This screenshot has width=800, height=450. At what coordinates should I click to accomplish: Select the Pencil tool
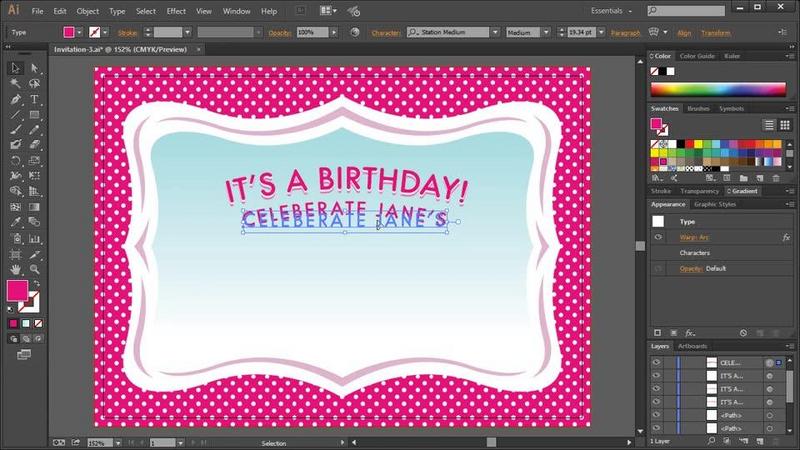(x=34, y=130)
